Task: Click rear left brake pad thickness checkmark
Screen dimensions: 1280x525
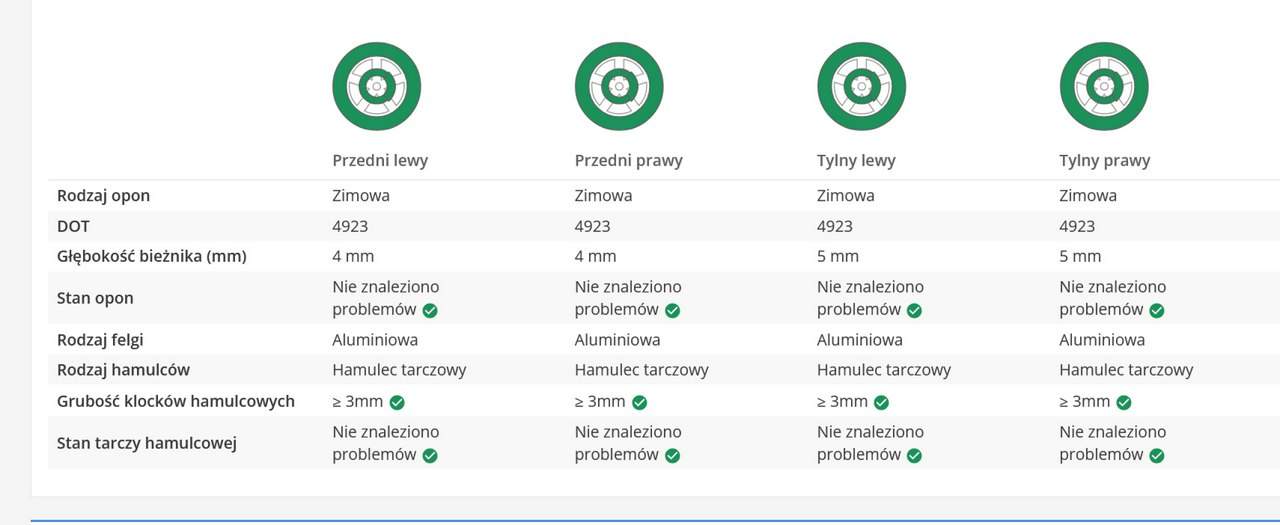Action: pyautogui.click(x=881, y=402)
